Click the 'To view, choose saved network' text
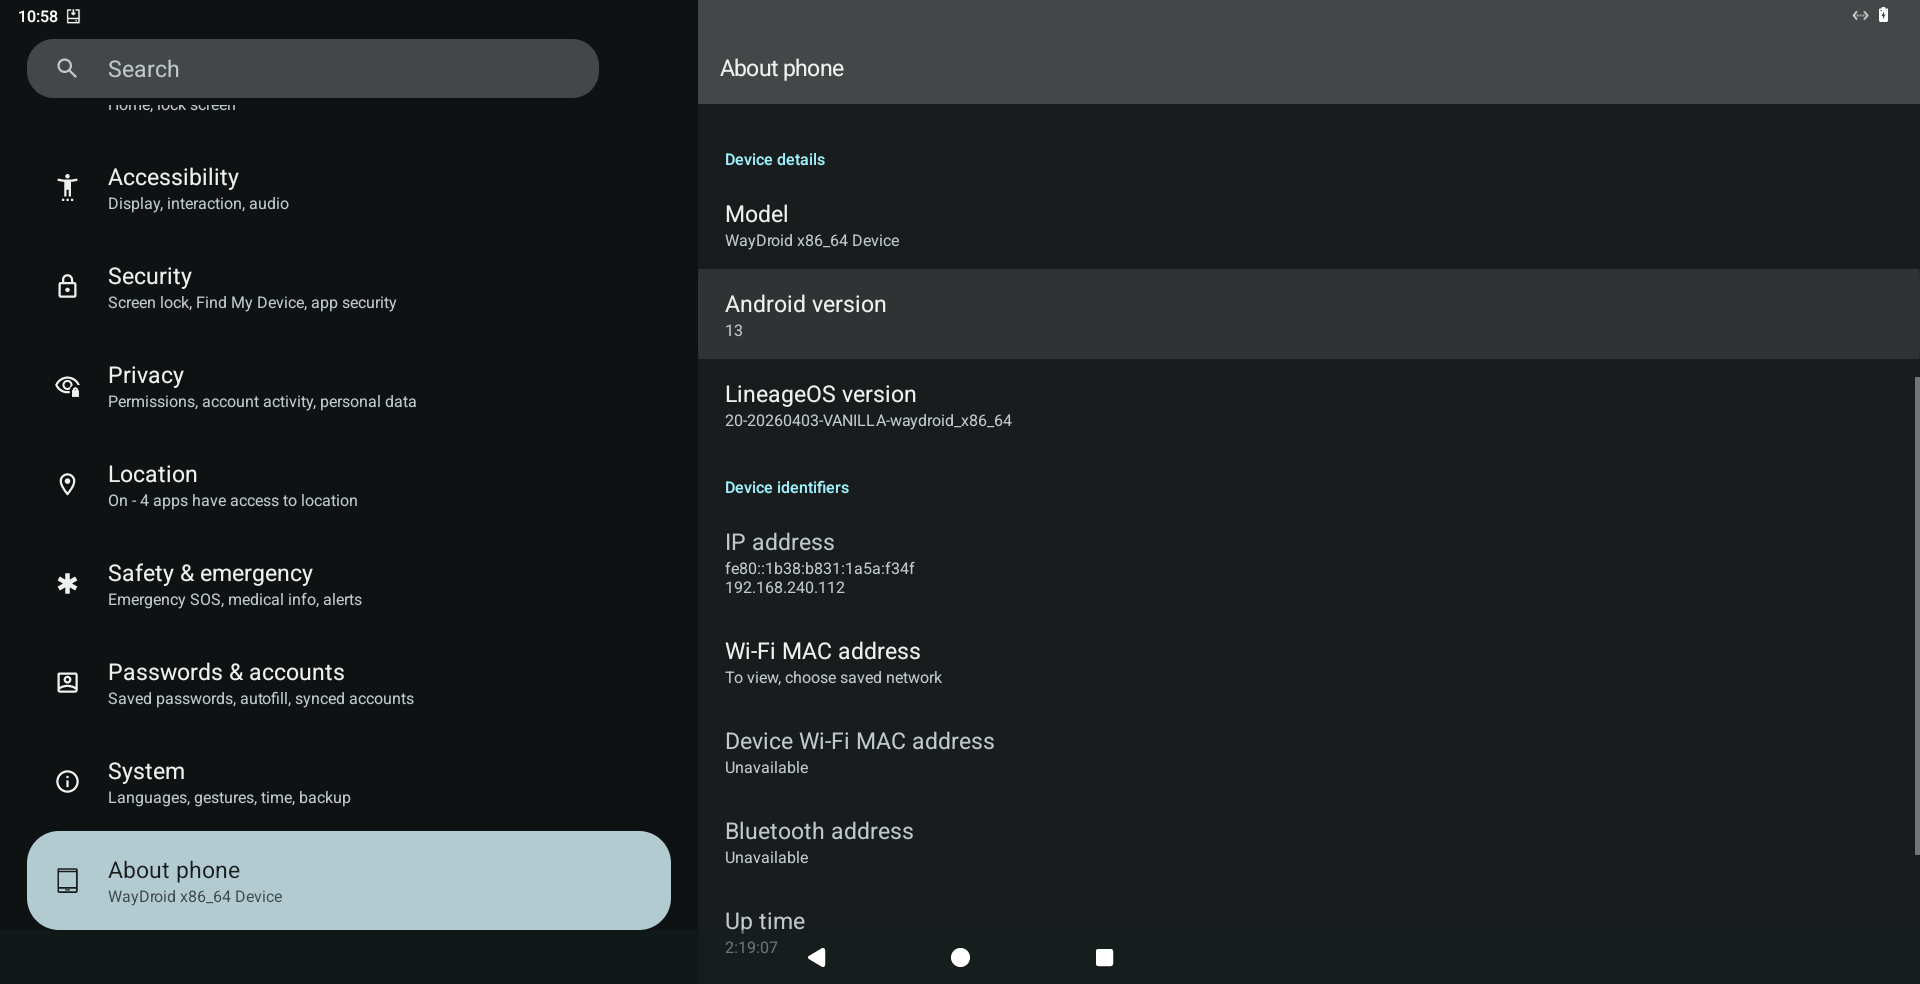 click(x=833, y=678)
